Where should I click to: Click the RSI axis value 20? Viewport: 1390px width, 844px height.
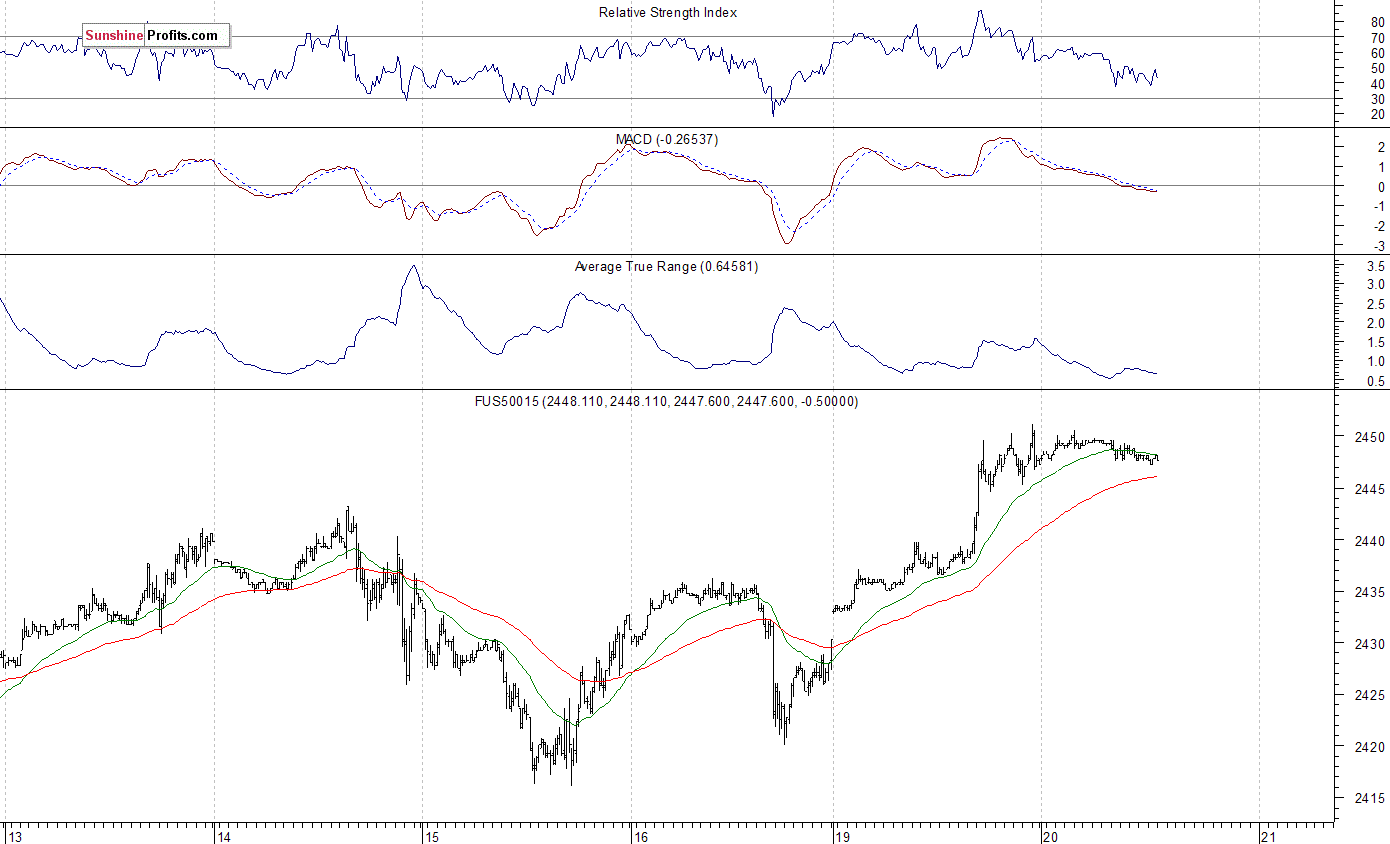(x=1378, y=115)
